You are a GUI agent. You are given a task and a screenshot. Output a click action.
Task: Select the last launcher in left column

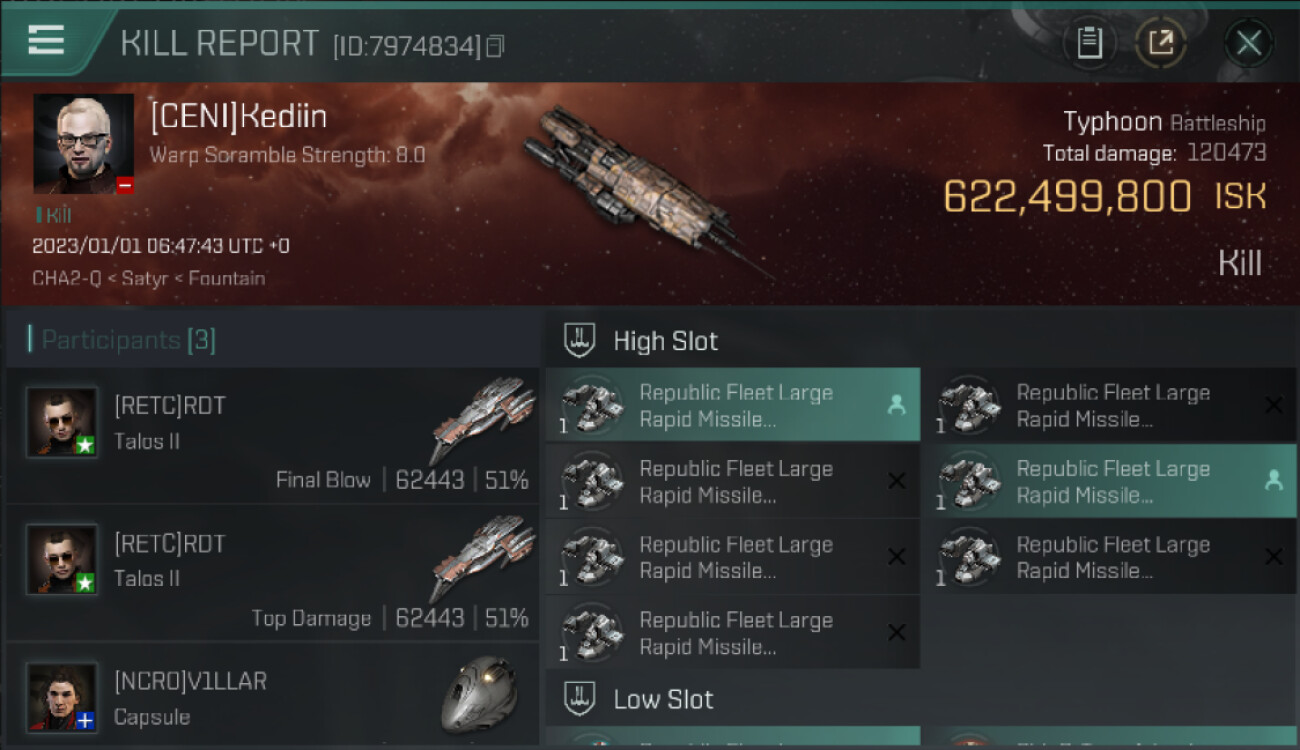(733, 633)
